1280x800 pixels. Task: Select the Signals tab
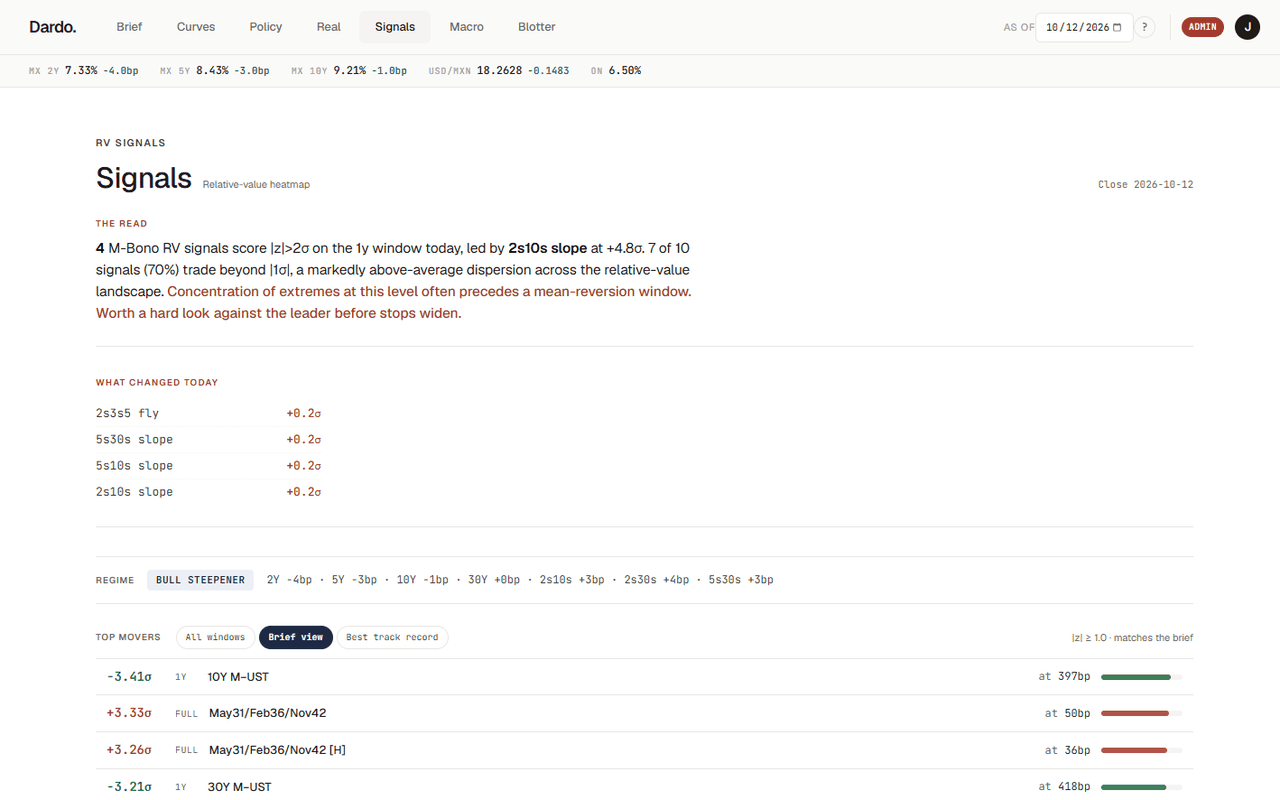pyautogui.click(x=395, y=27)
